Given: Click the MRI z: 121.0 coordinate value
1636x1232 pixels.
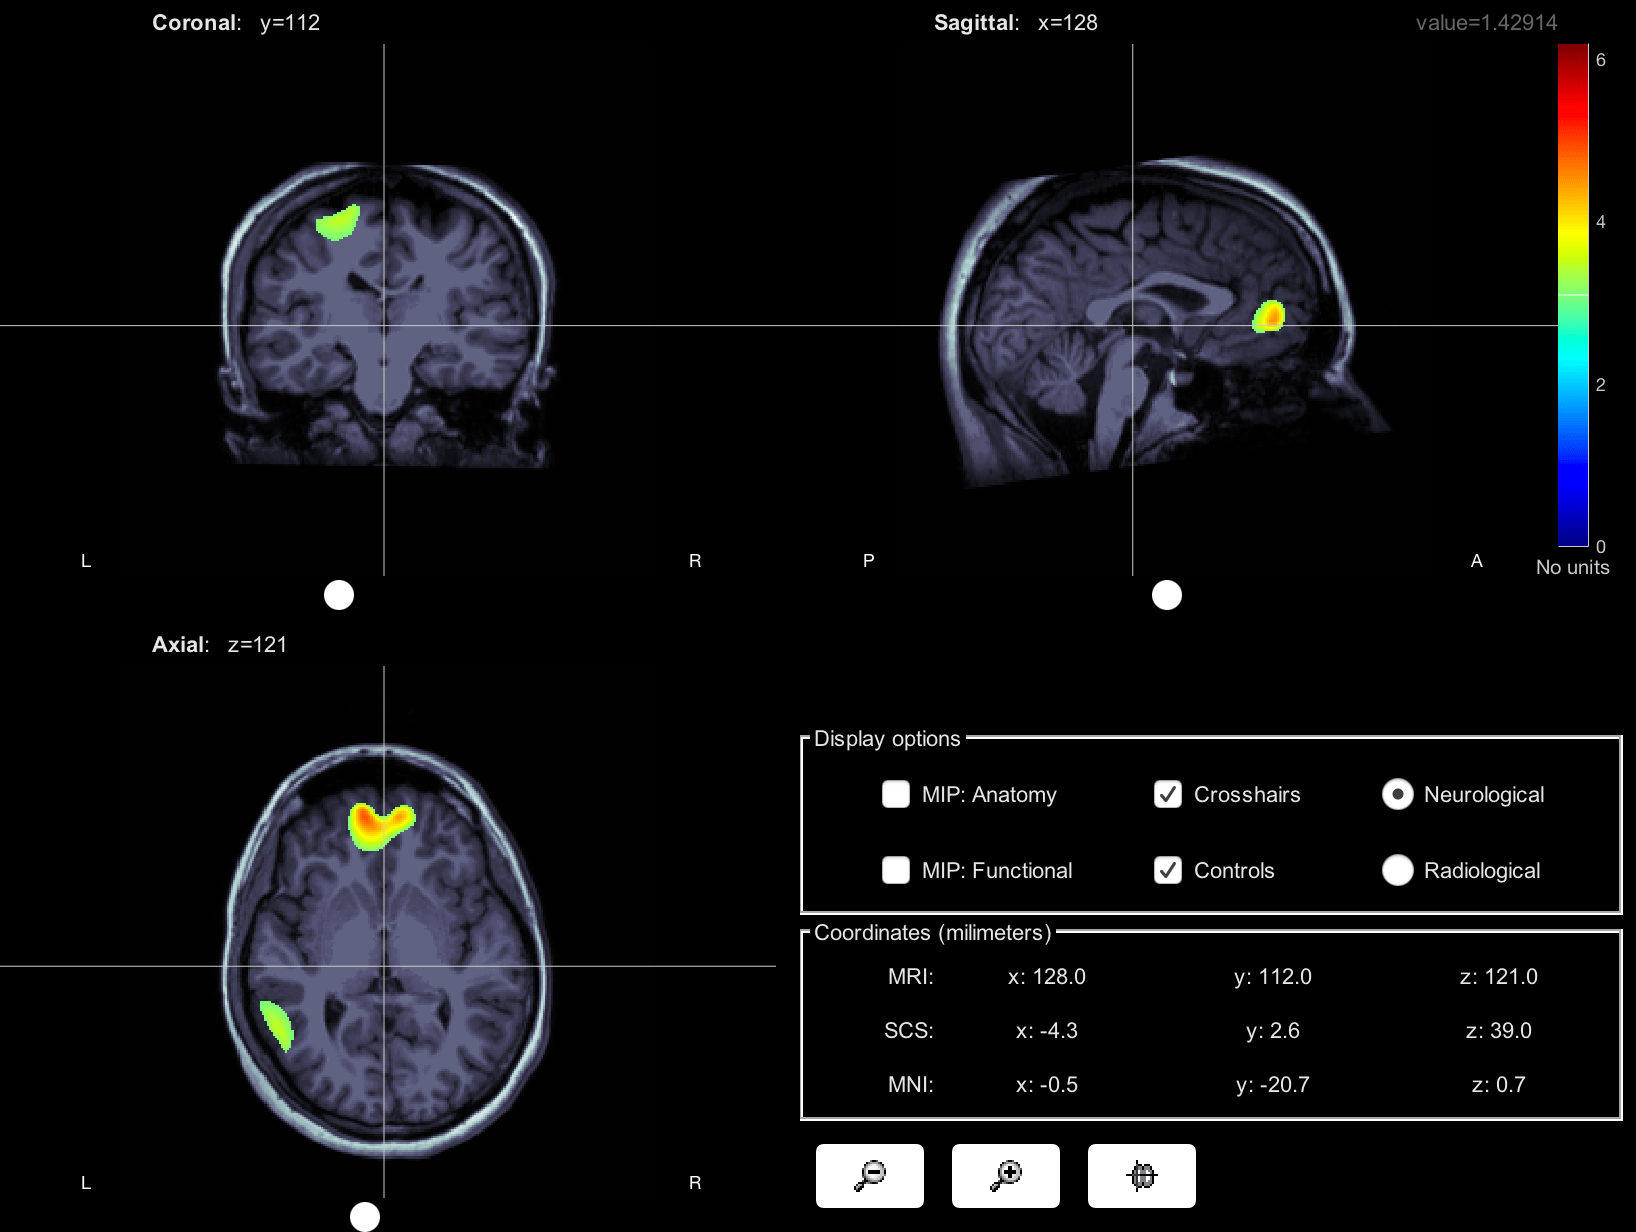Looking at the screenshot, I should tap(1498, 976).
